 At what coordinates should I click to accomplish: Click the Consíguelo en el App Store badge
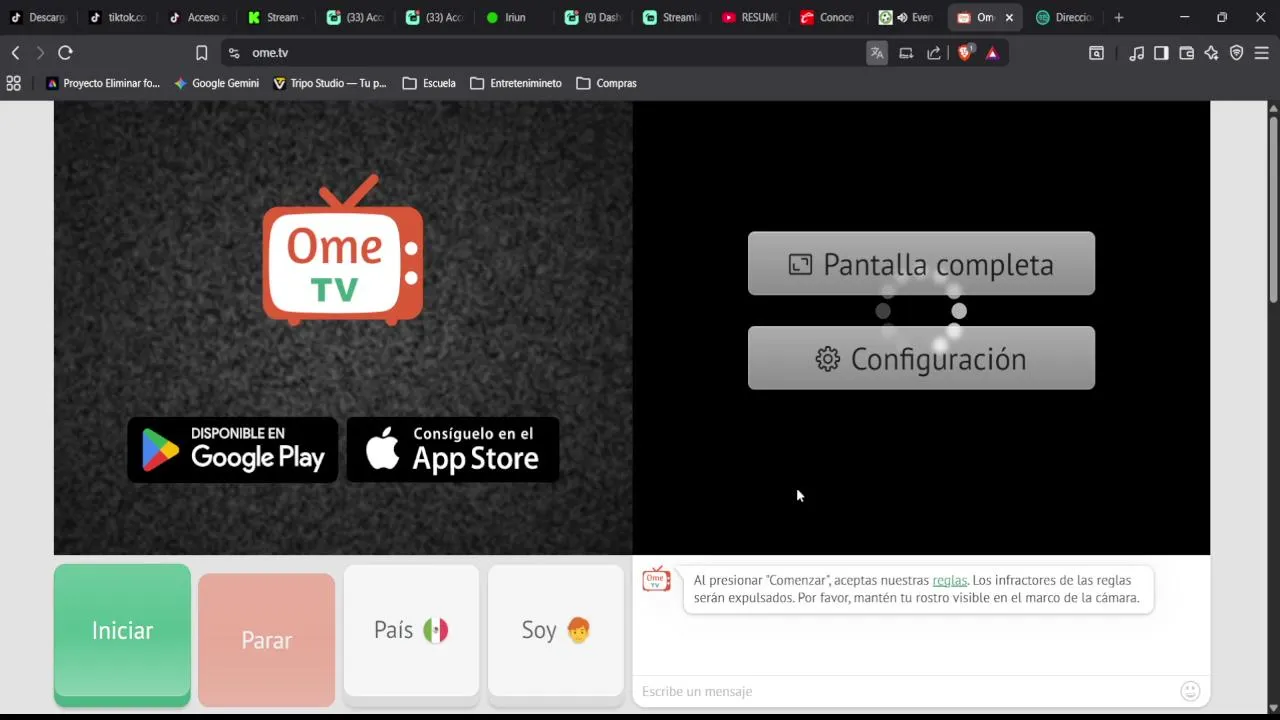pos(453,450)
